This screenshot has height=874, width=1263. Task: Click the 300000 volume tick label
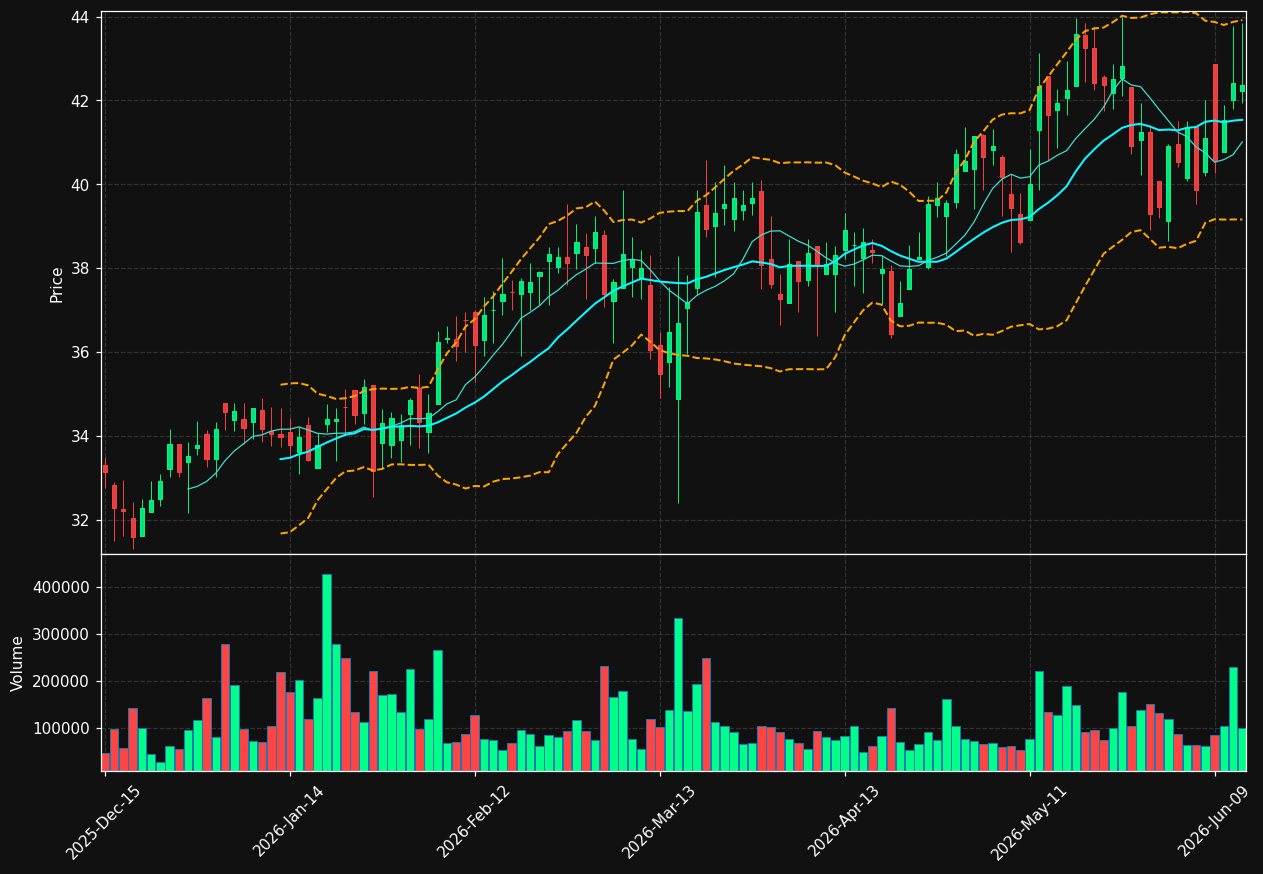click(62, 635)
